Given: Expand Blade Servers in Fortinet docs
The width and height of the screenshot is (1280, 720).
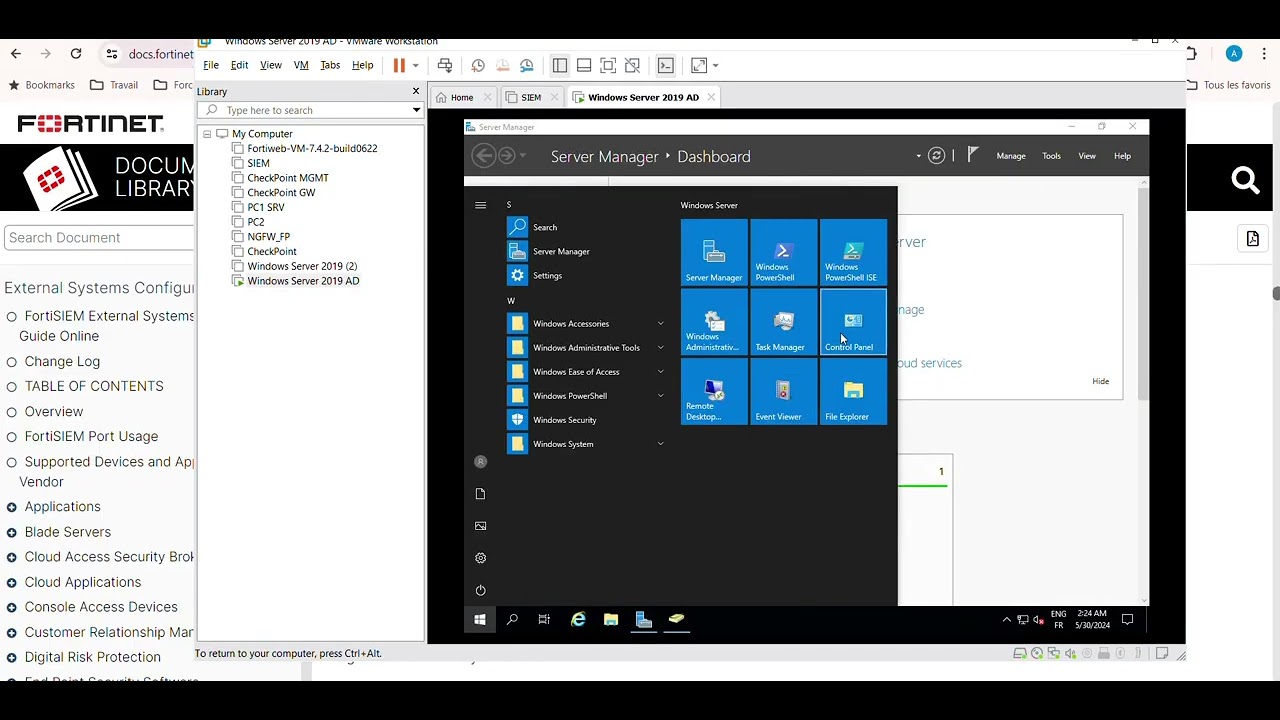Looking at the screenshot, I should tap(12, 532).
